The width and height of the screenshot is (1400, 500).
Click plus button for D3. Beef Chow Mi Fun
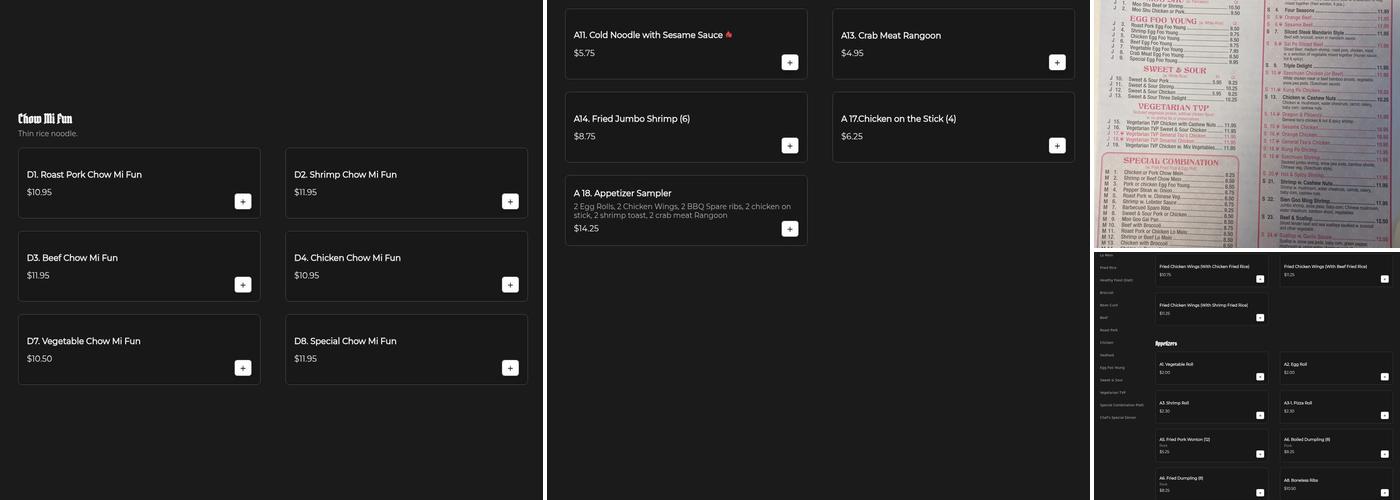click(x=243, y=284)
